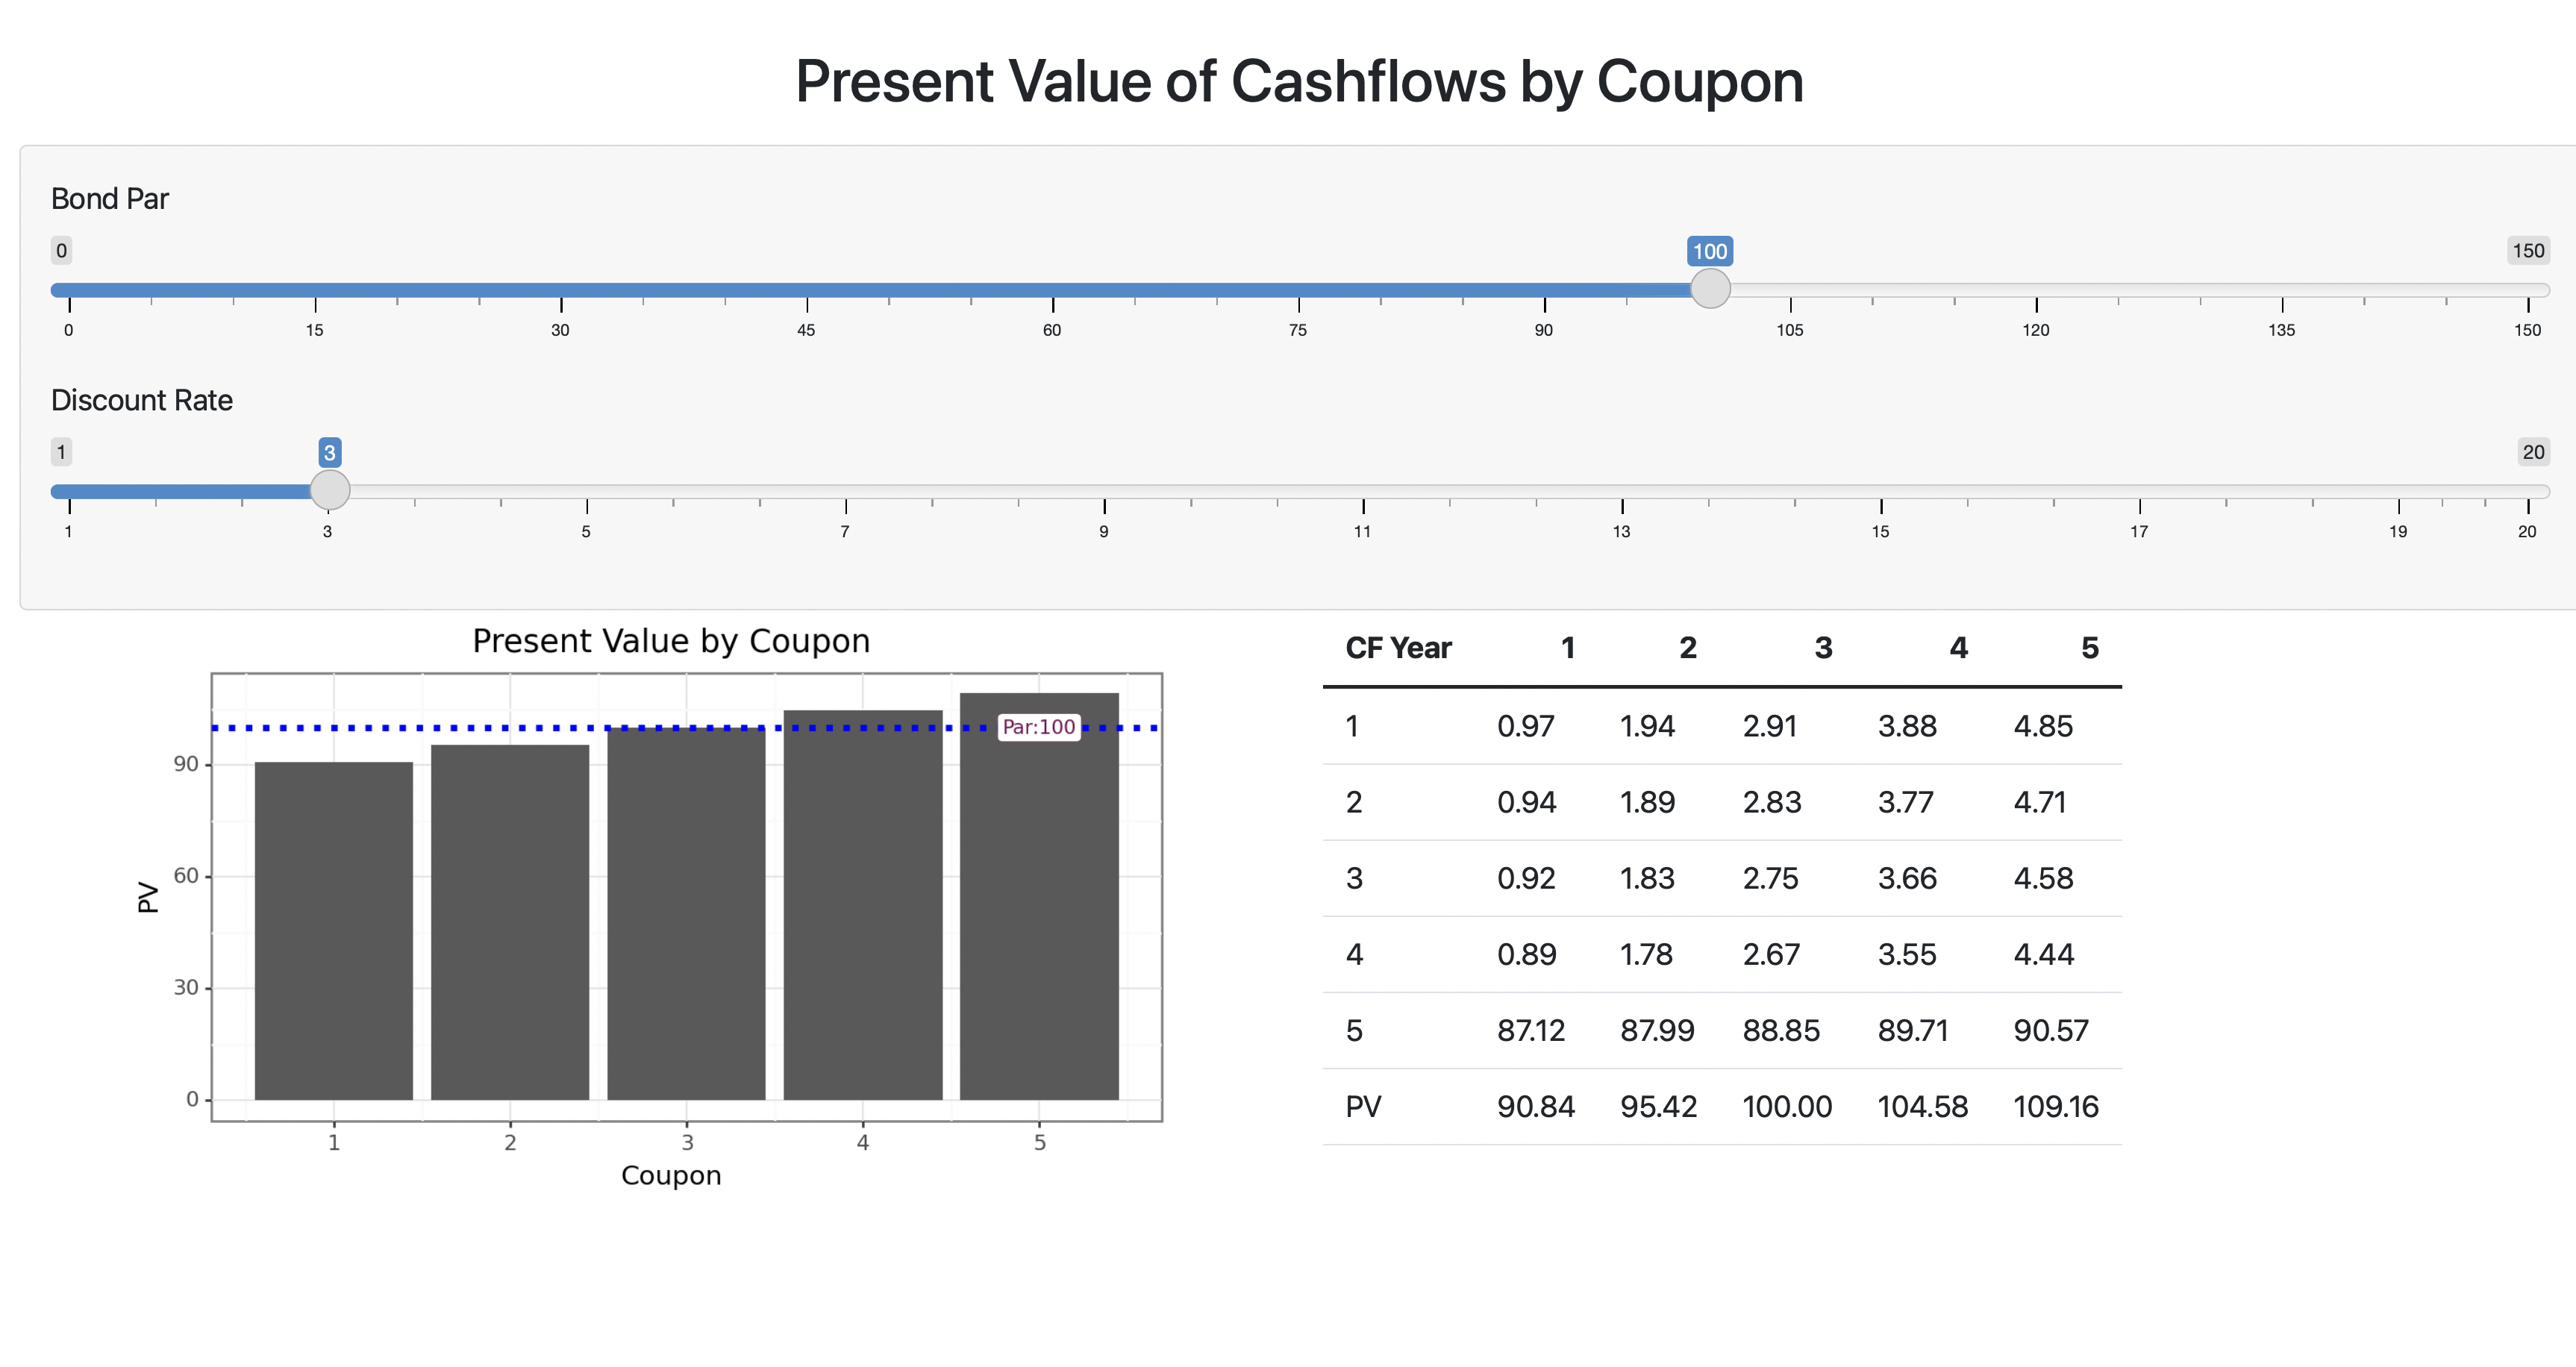Screen dimensions: 2576x1367
Task: Click the Present Value by Coupon chart title
Action: point(671,640)
